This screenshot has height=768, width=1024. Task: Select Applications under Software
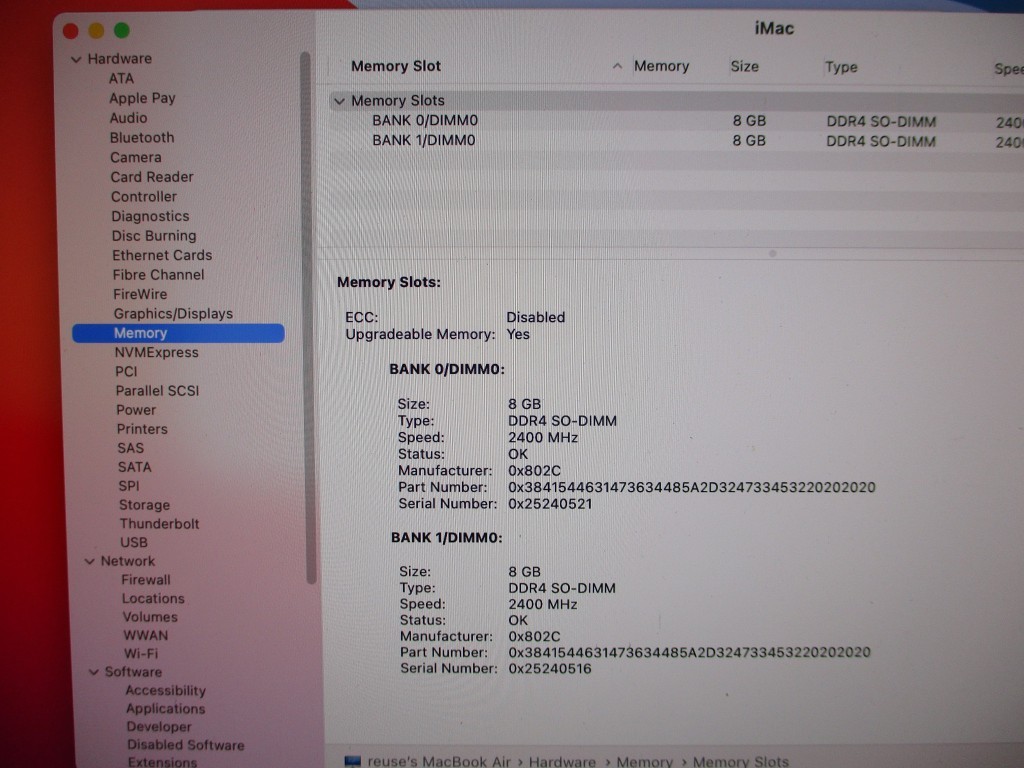[166, 709]
